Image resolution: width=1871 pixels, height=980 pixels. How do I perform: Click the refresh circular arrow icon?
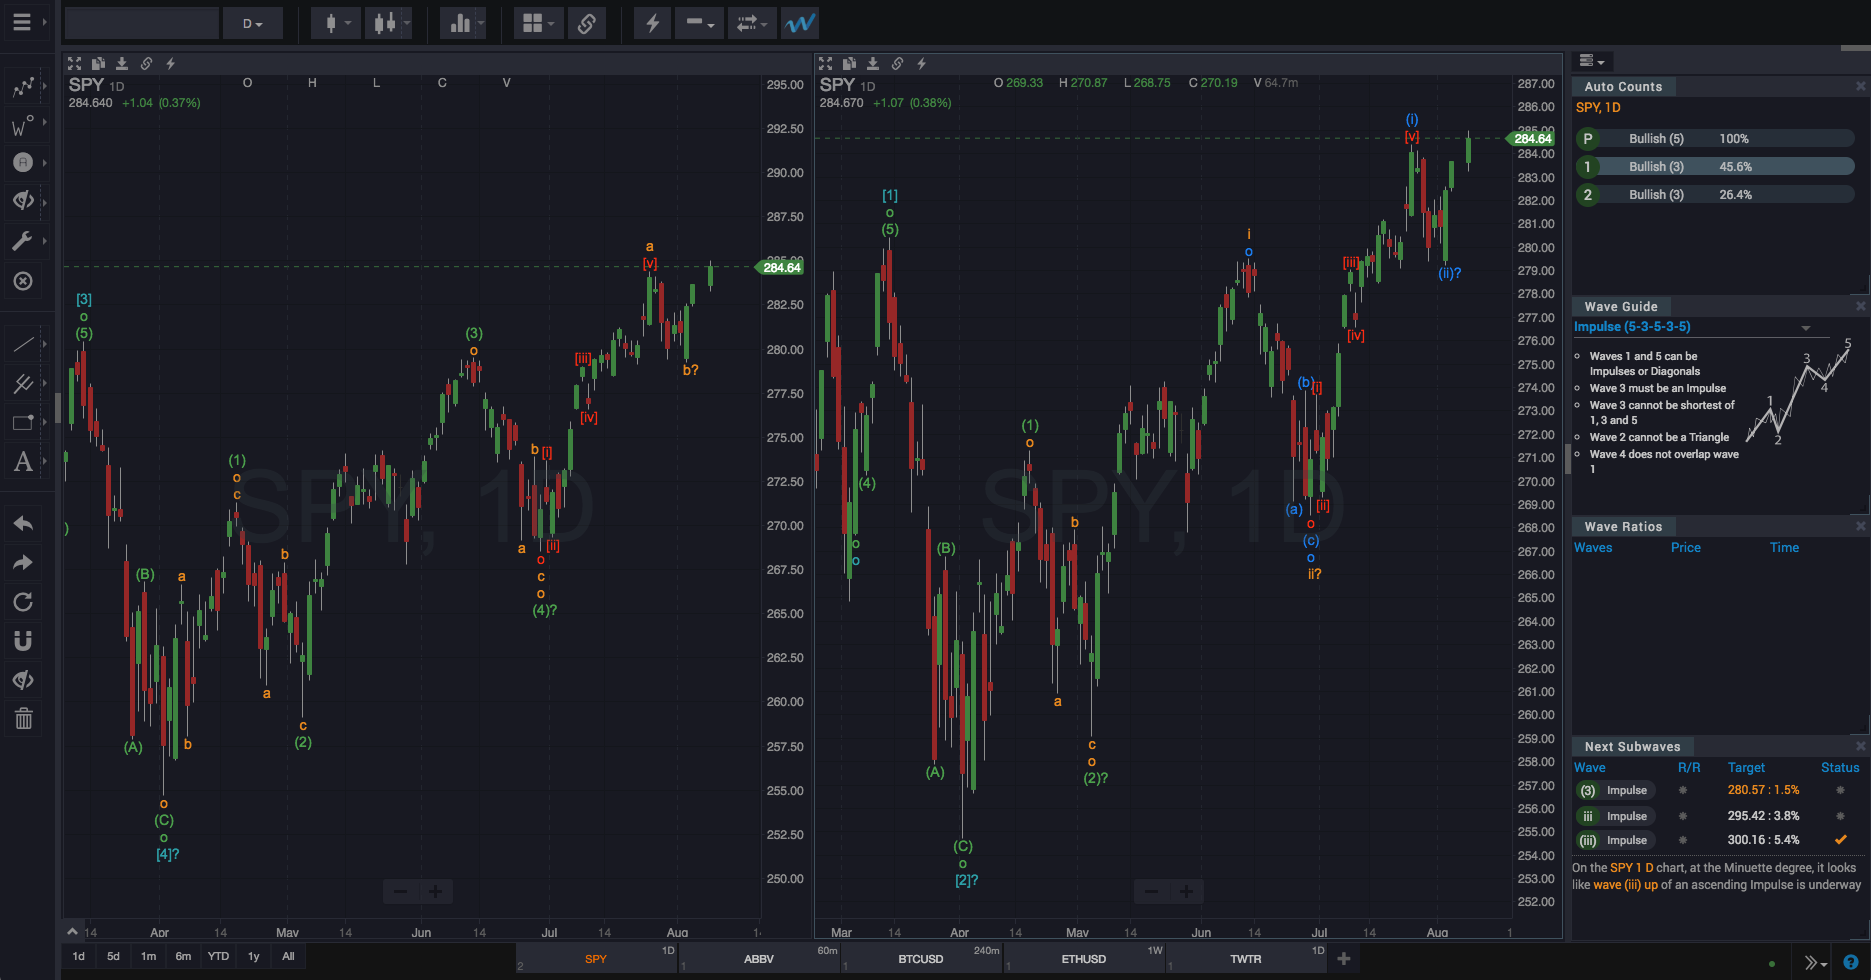(x=24, y=602)
